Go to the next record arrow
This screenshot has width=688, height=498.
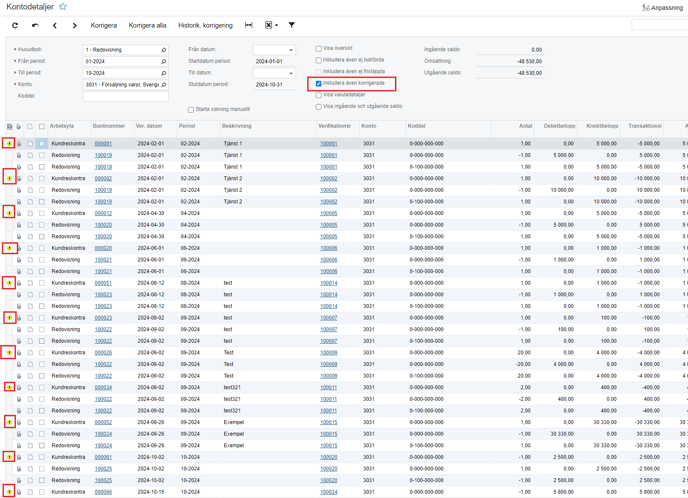tap(75, 25)
